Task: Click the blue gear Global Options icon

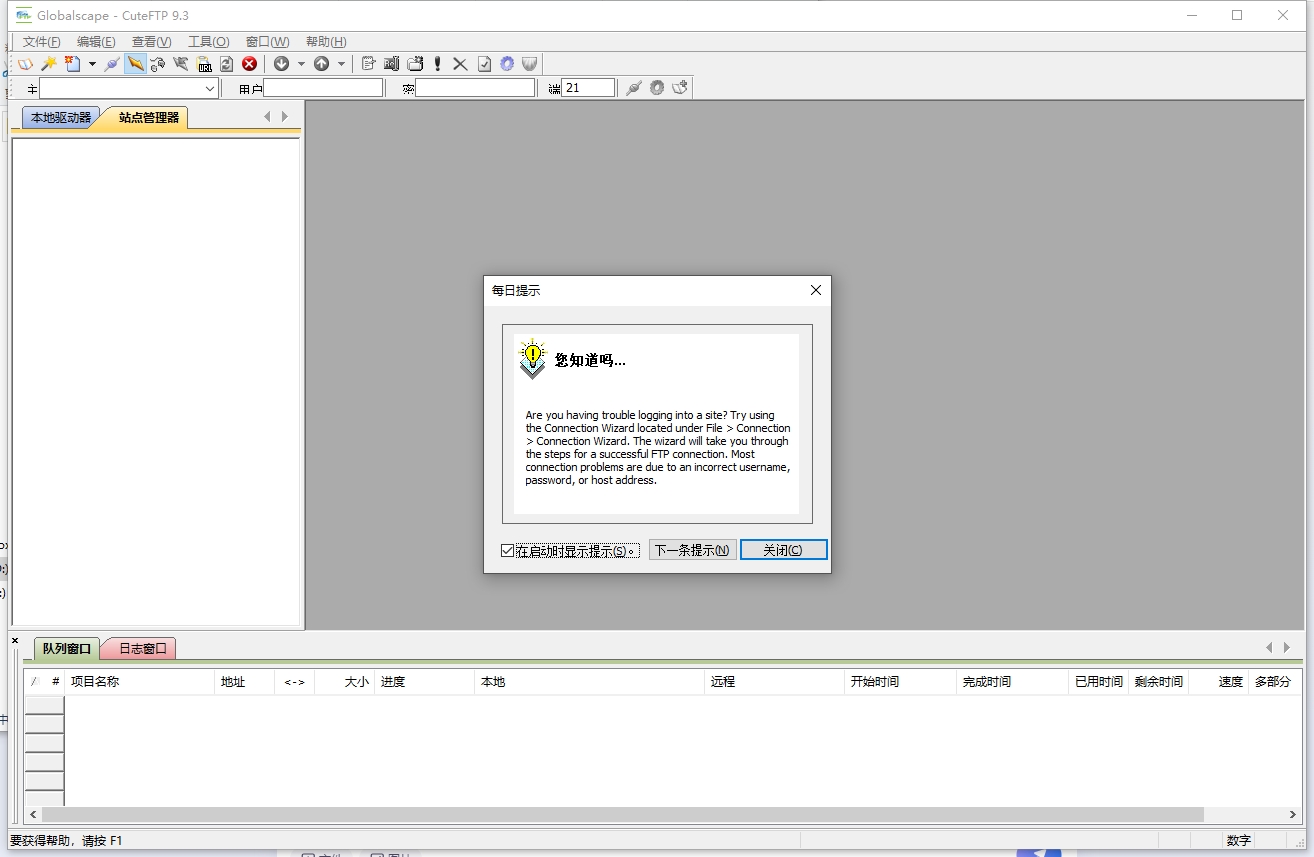Action: tap(507, 64)
